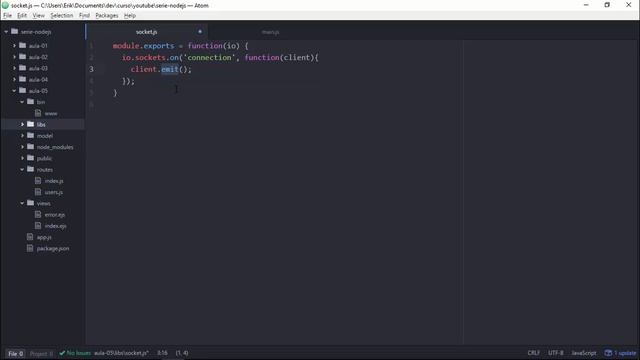The image size is (640, 360).
Task: Click line number 3 in gutter
Action: pos(91,69)
